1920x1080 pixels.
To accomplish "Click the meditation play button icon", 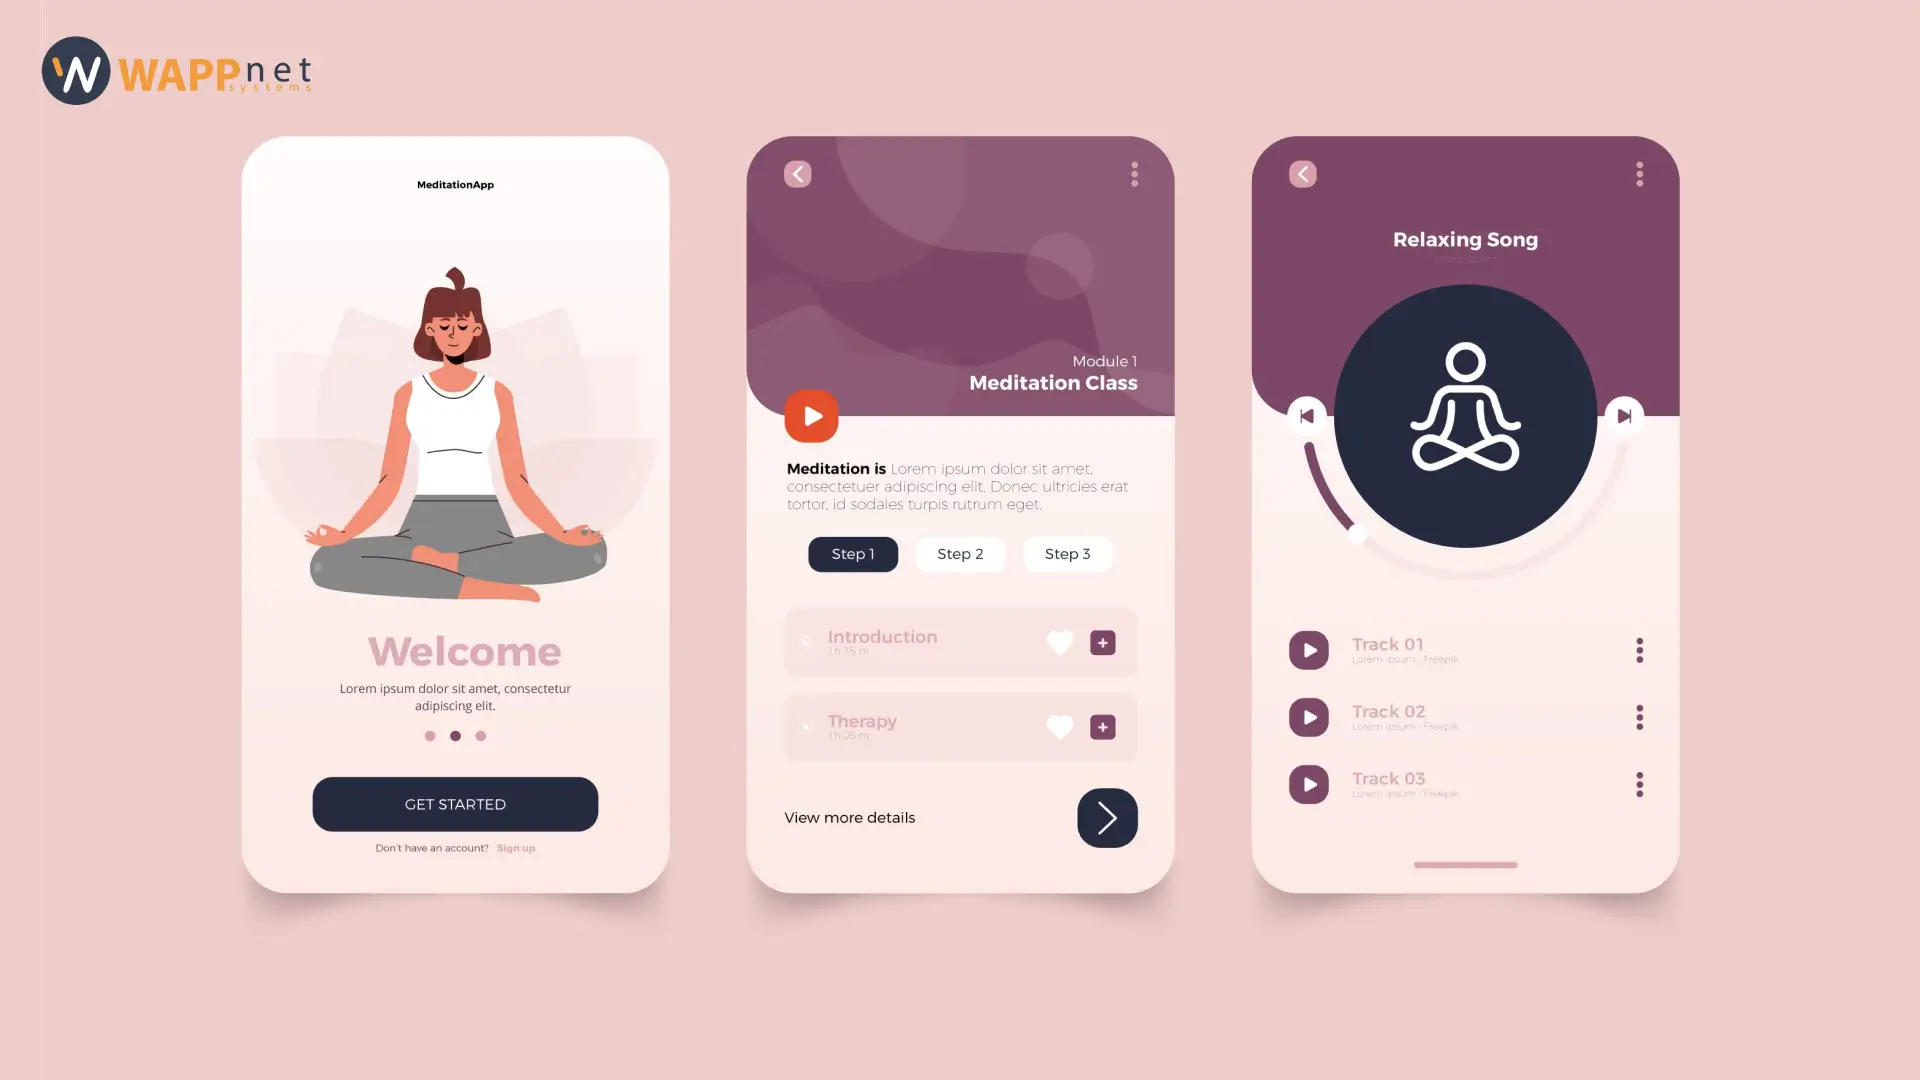I will click(x=812, y=415).
